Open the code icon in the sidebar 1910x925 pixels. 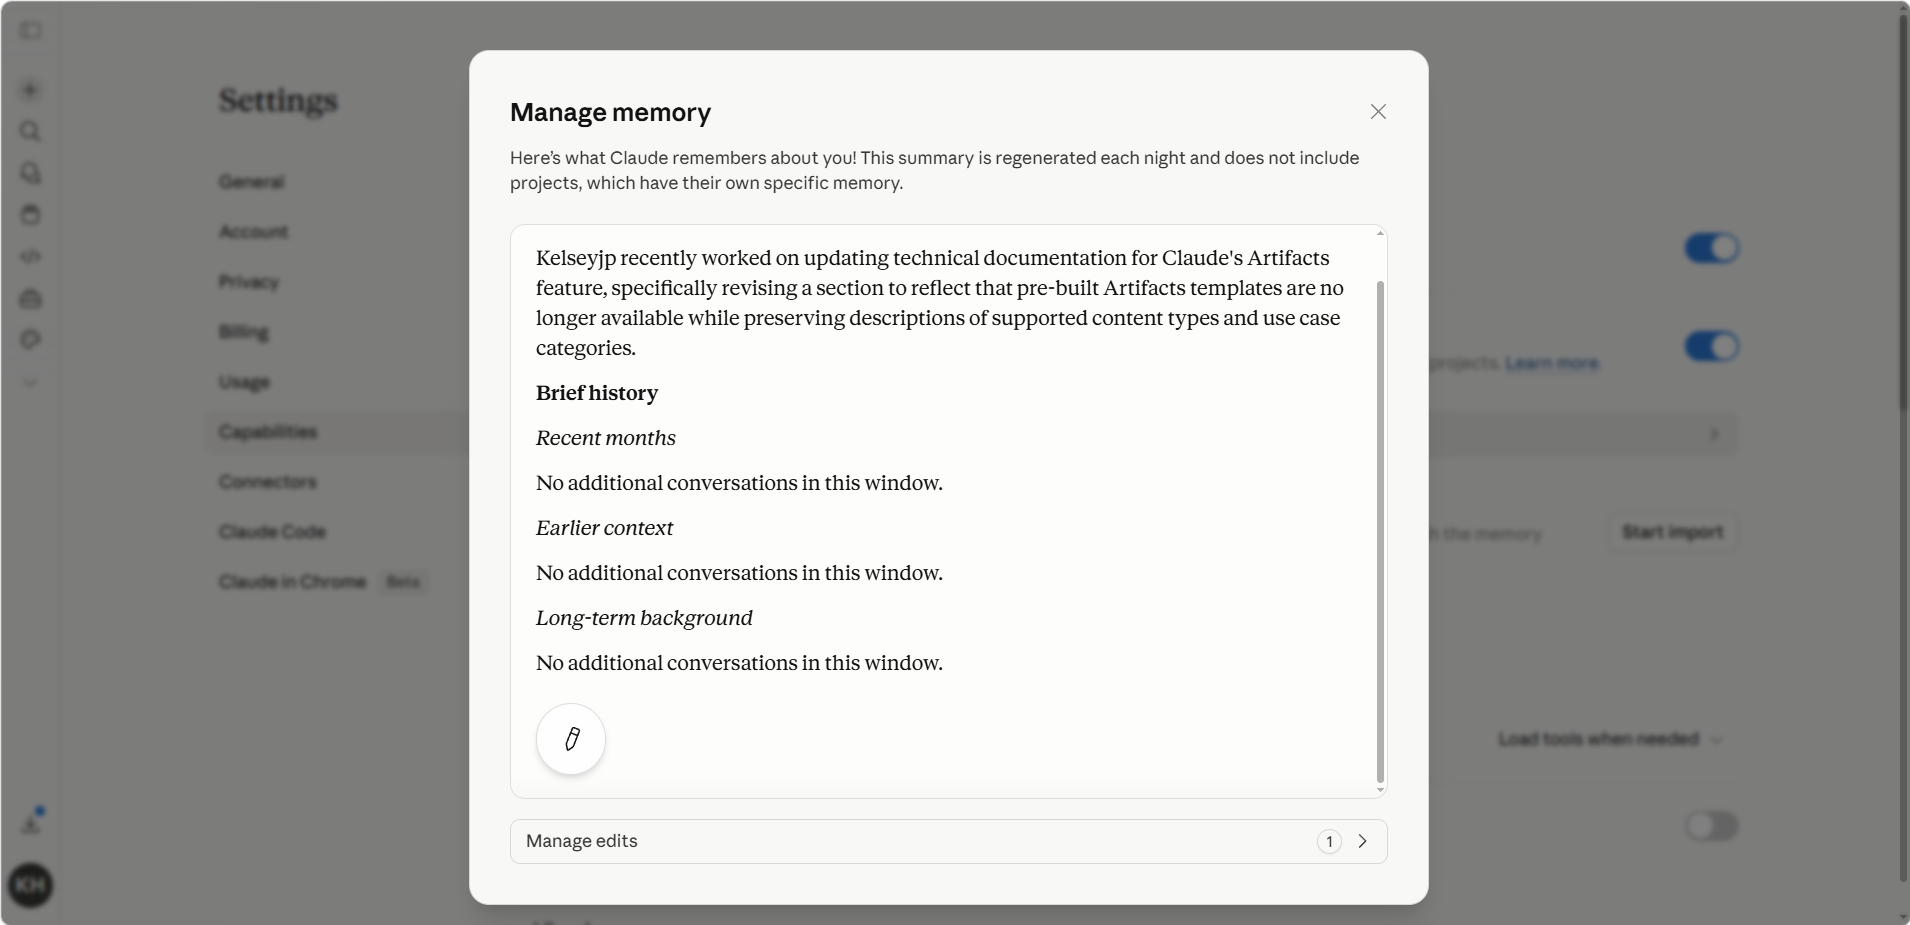(30, 256)
